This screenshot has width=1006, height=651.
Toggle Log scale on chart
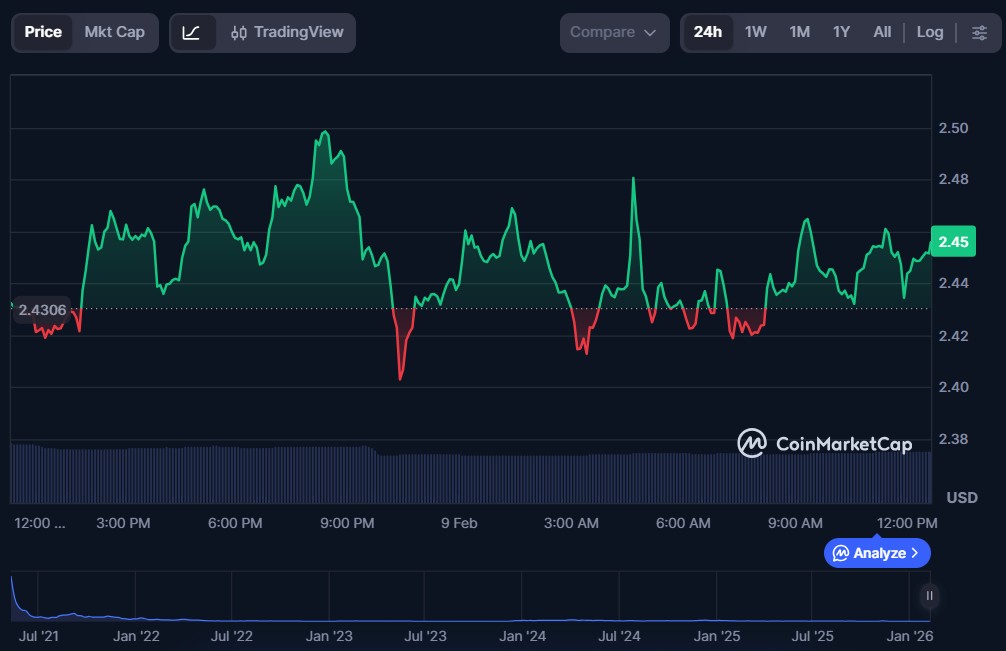coord(930,32)
